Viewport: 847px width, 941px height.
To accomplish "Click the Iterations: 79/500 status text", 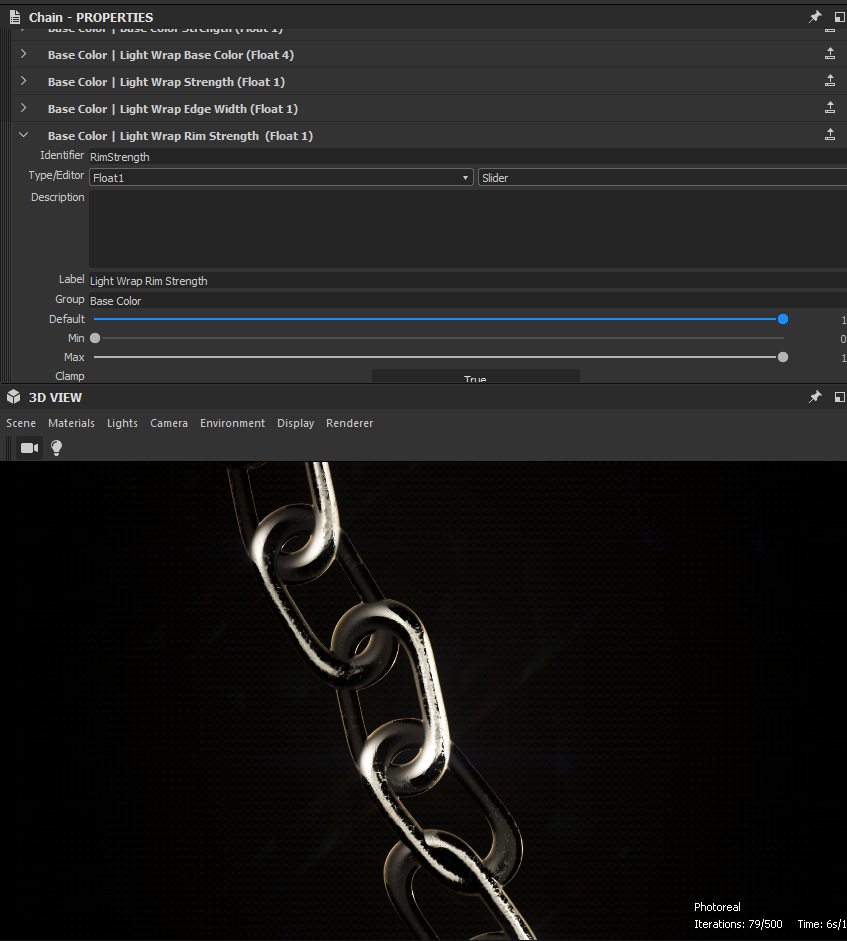I will pyautogui.click(x=738, y=924).
